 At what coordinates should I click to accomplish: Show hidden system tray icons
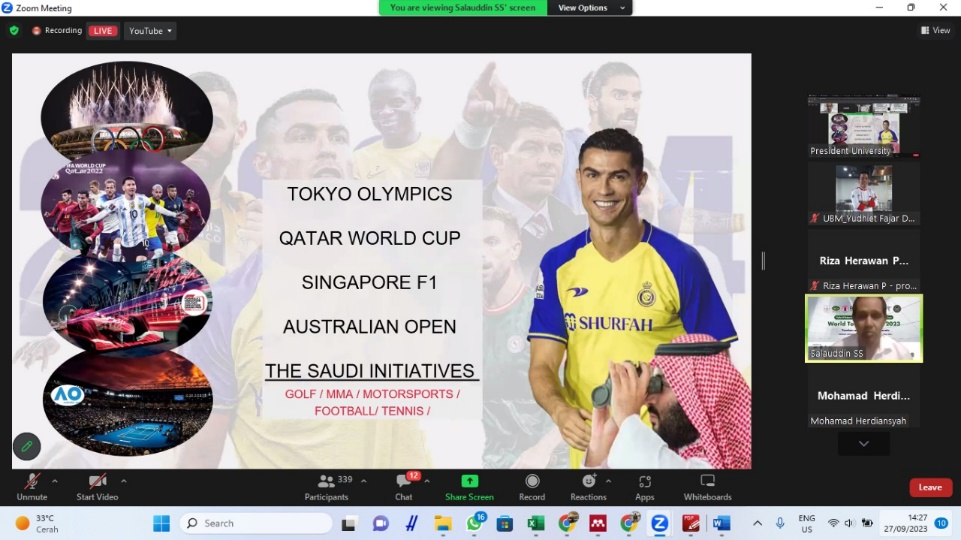click(758, 523)
